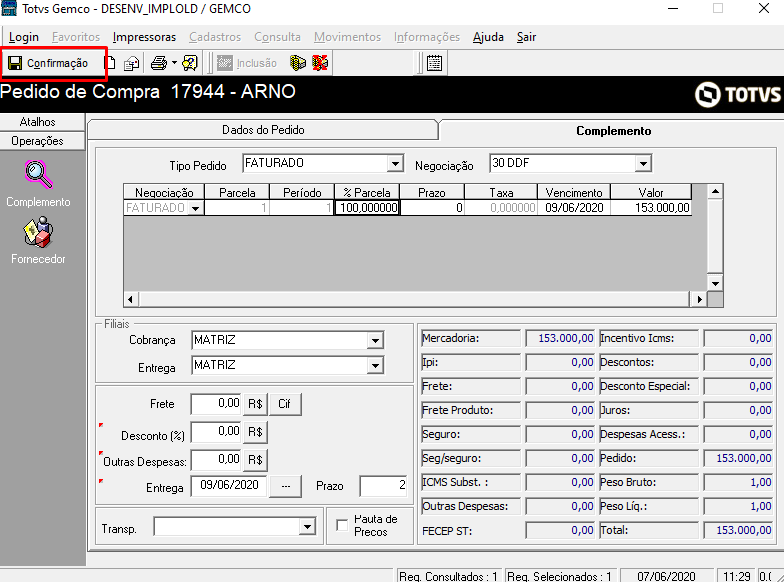Click the printer icon in the toolbar
The height and width of the screenshot is (582, 784).
tap(159, 63)
